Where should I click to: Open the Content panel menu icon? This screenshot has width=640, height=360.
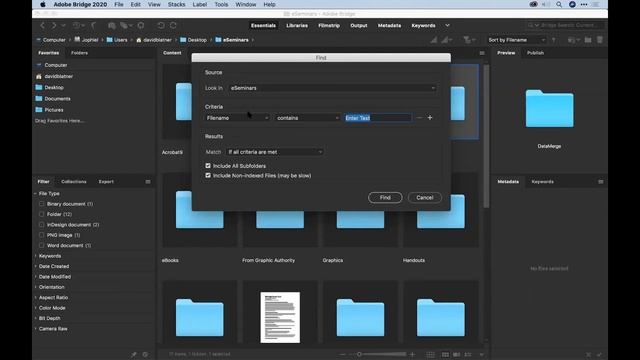[482, 53]
